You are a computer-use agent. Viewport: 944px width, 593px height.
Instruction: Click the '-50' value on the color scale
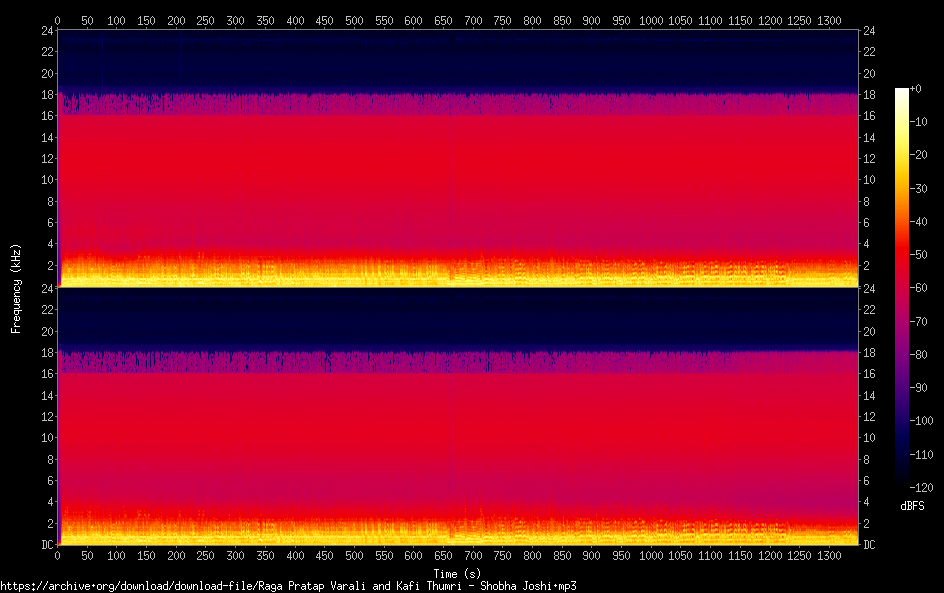918,255
